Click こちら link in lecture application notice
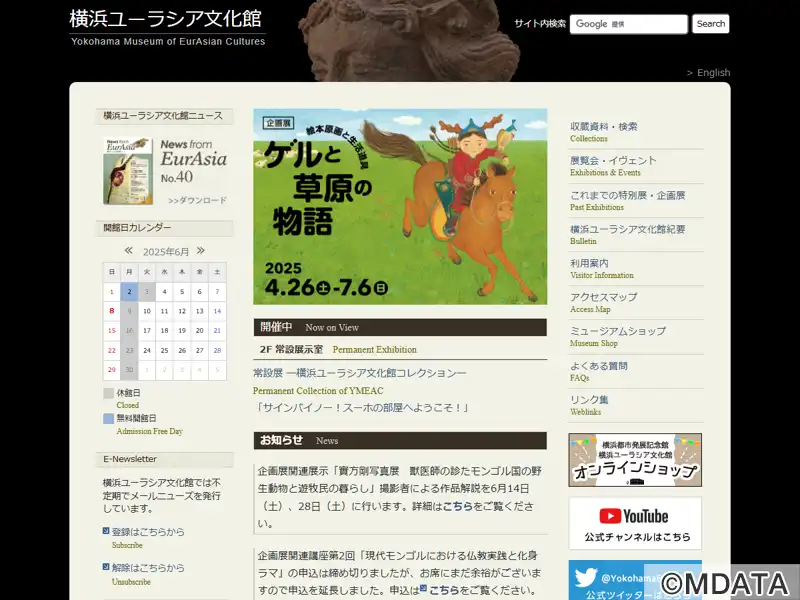 (x=444, y=590)
